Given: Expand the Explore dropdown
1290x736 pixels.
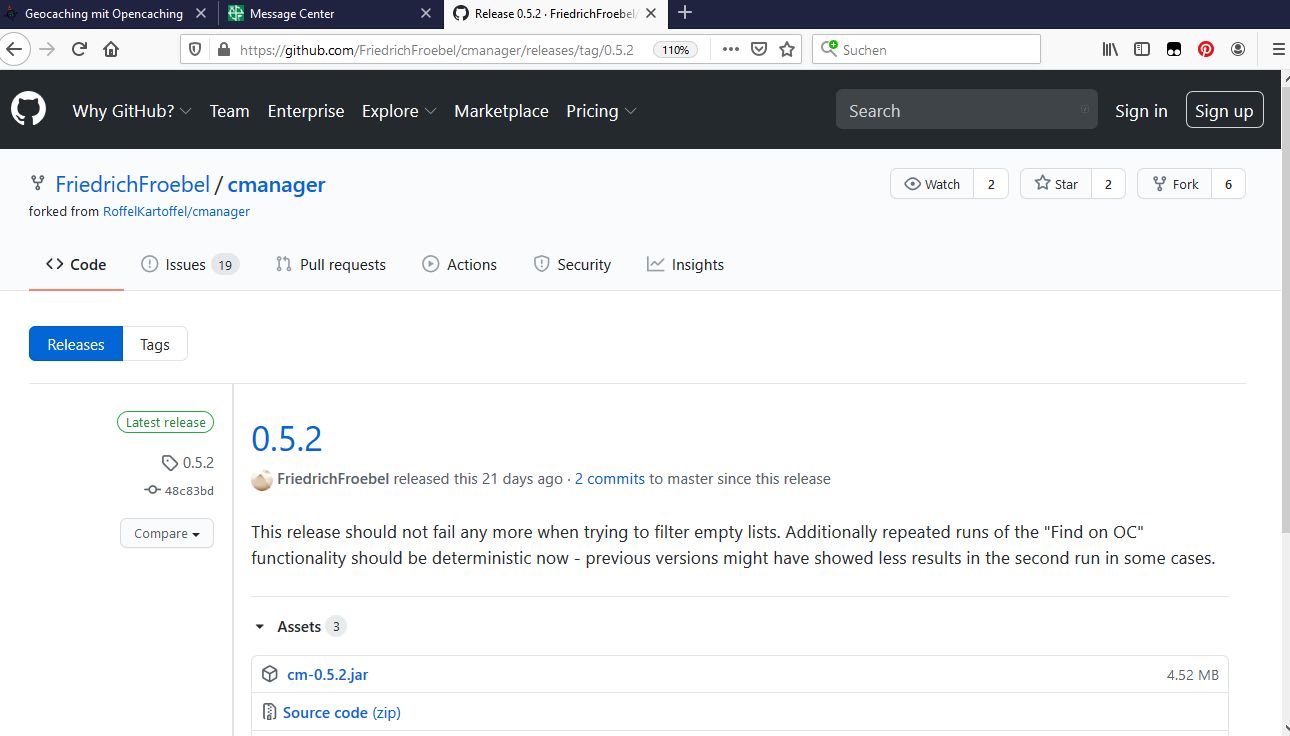Looking at the screenshot, I should point(399,111).
